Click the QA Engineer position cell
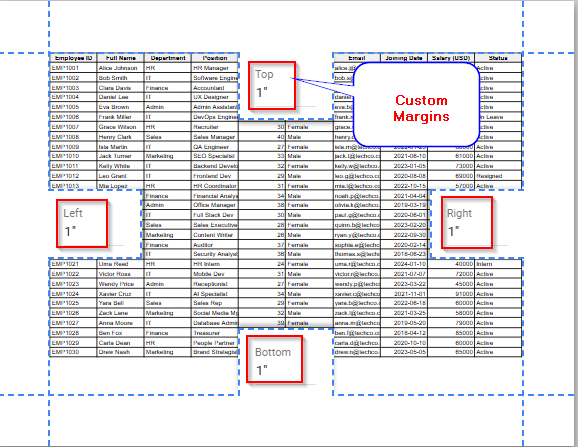Image resolution: width=578 pixels, height=447 pixels. tap(215, 147)
